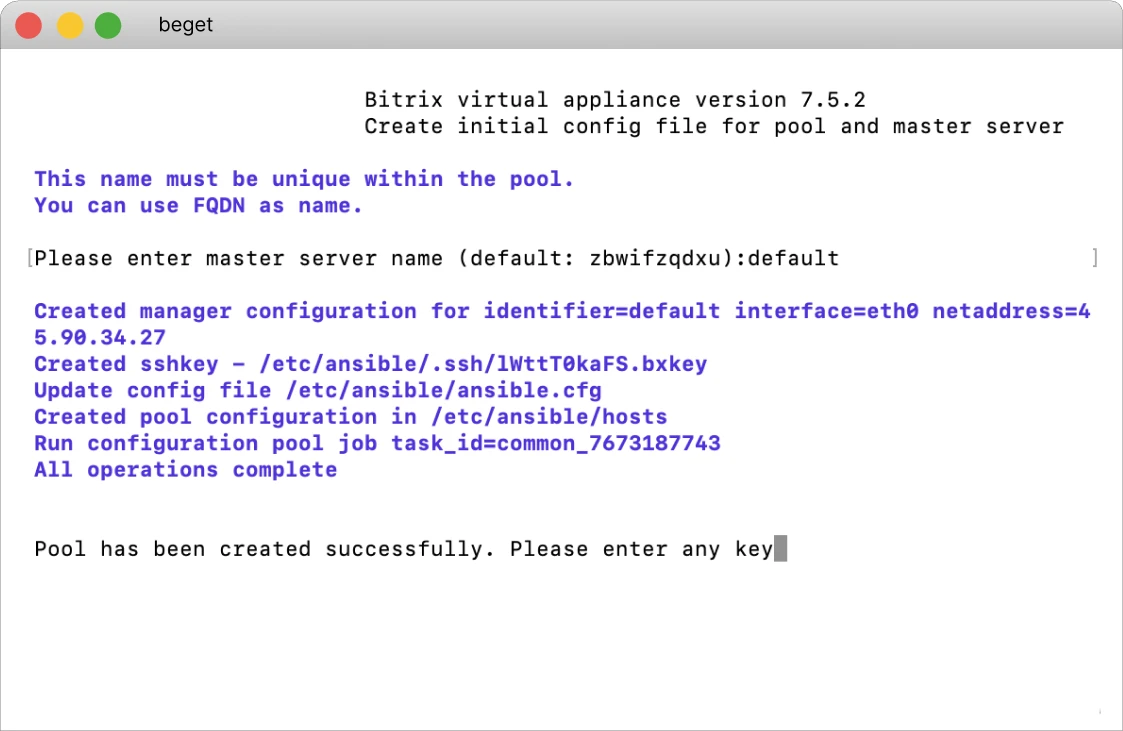Click the 'Bitrix virtual appliance version 7.5.2' heading
This screenshot has height=731, width=1123.
614,100
